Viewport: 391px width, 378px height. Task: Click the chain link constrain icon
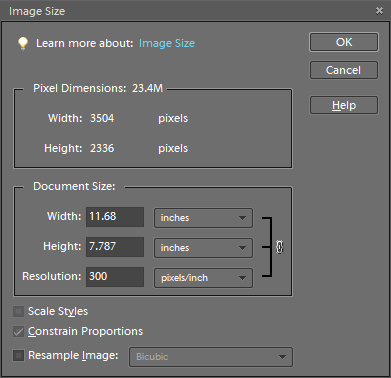pyautogui.click(x=279, y=247)
